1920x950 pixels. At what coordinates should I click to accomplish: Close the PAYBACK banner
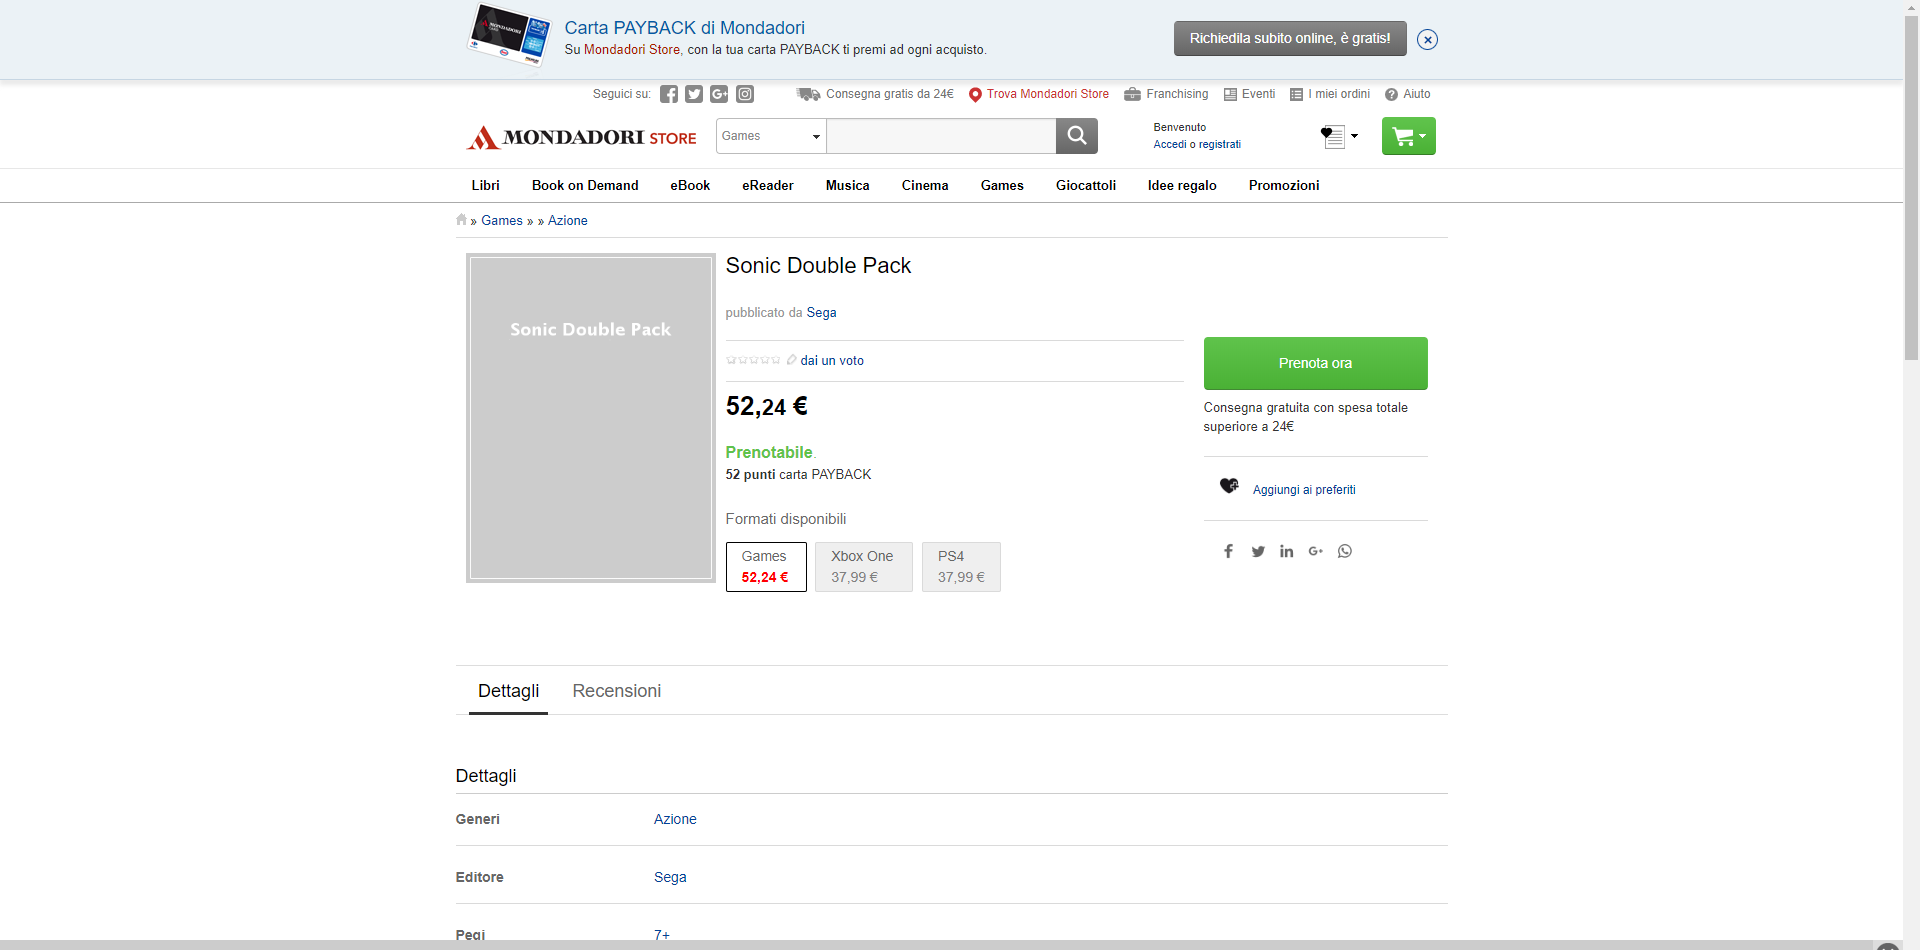1428,39
